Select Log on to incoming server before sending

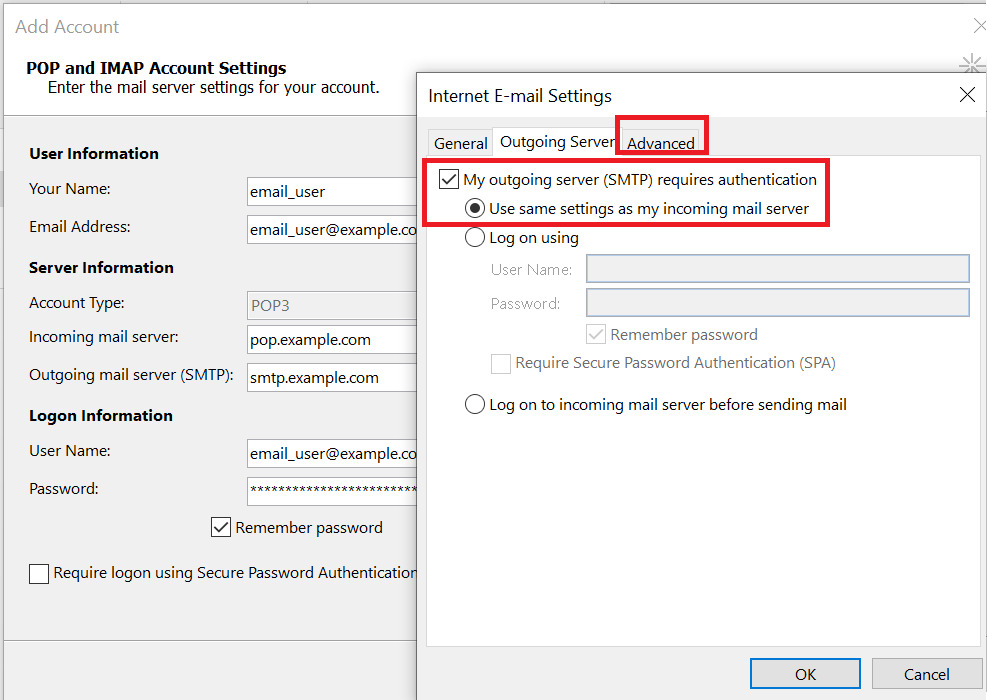(x=475, y=405)
